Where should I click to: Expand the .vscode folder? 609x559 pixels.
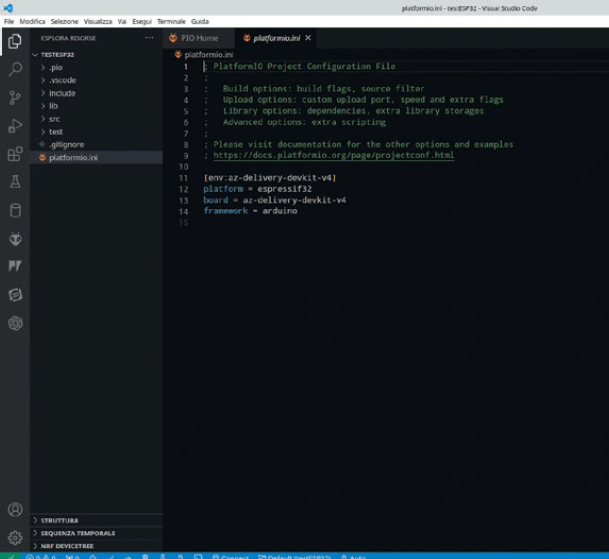point(43,80)
